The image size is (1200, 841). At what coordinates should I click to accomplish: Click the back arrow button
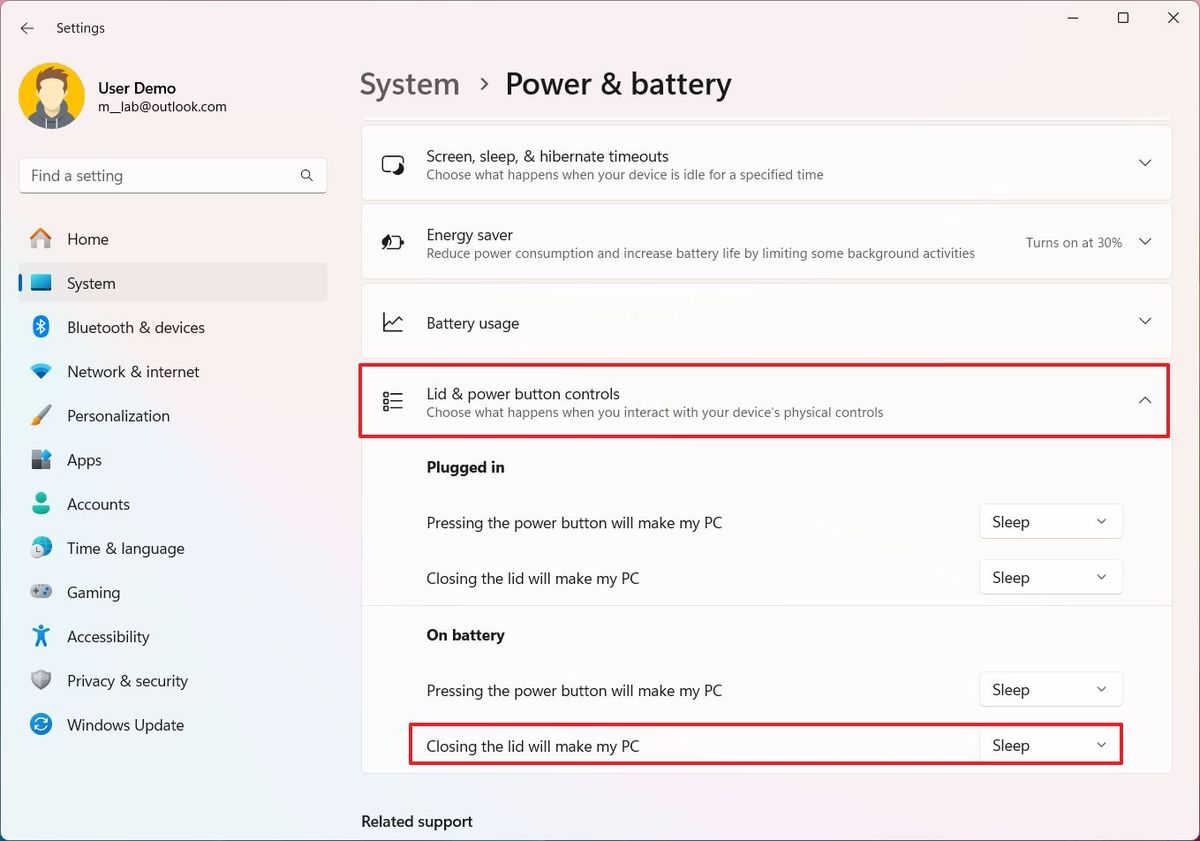click(x=27, y=28)
